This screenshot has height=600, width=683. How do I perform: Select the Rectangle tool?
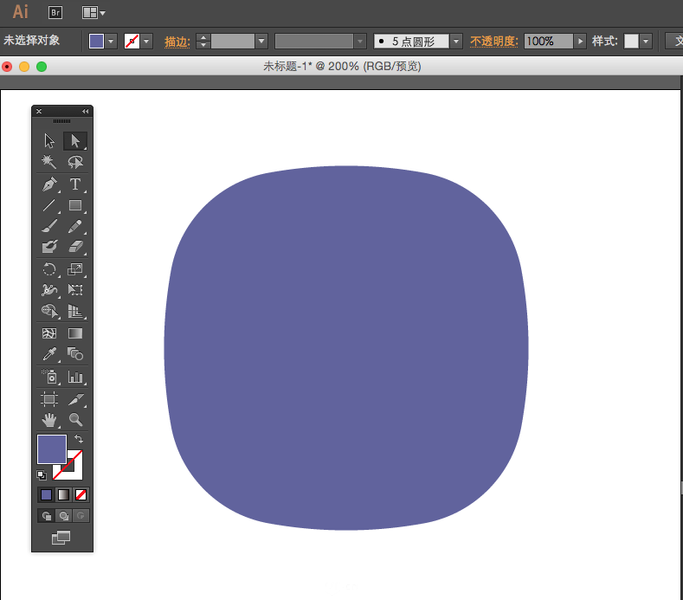(75, 205)
